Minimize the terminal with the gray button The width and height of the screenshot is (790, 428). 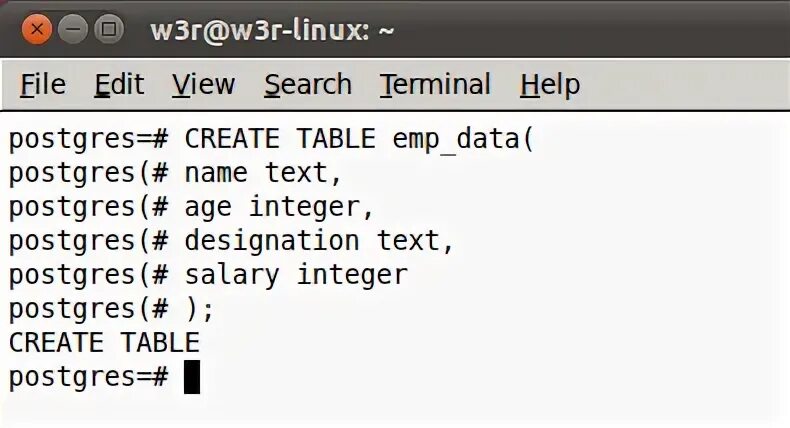73,29
